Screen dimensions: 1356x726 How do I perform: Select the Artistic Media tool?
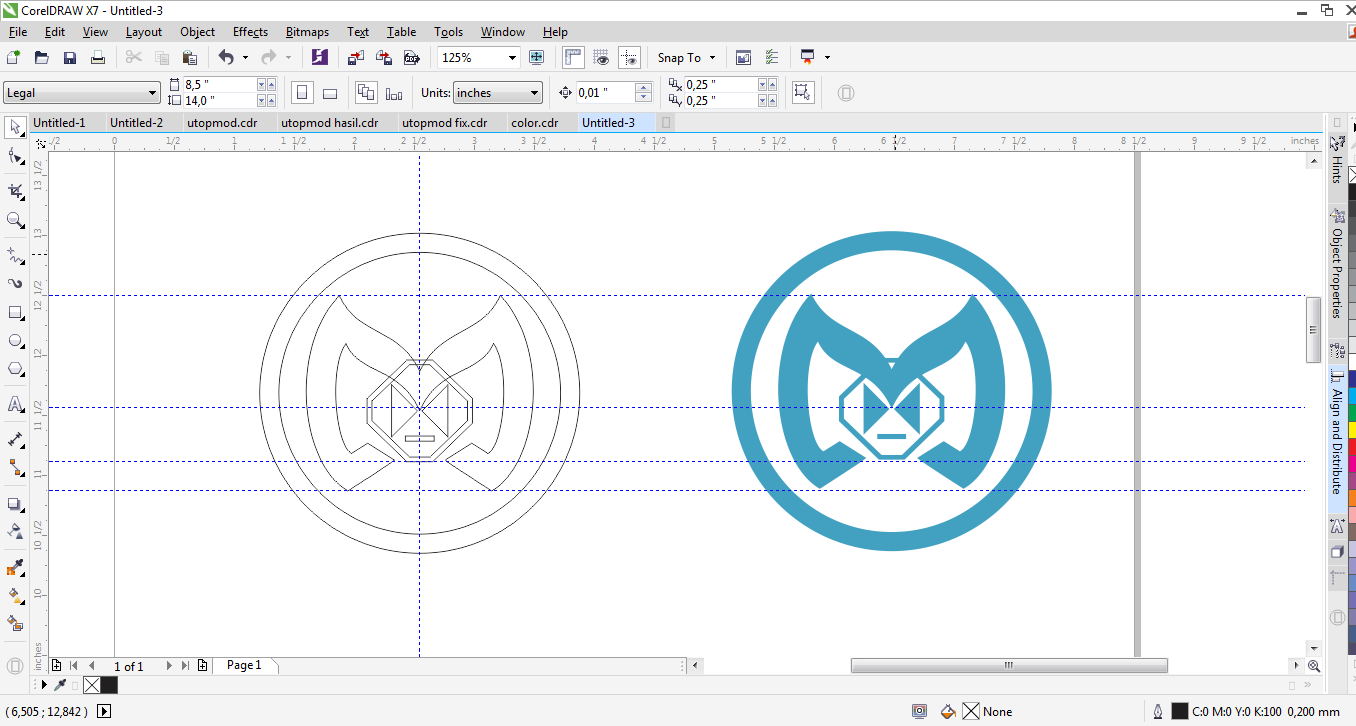pos(15,284)
